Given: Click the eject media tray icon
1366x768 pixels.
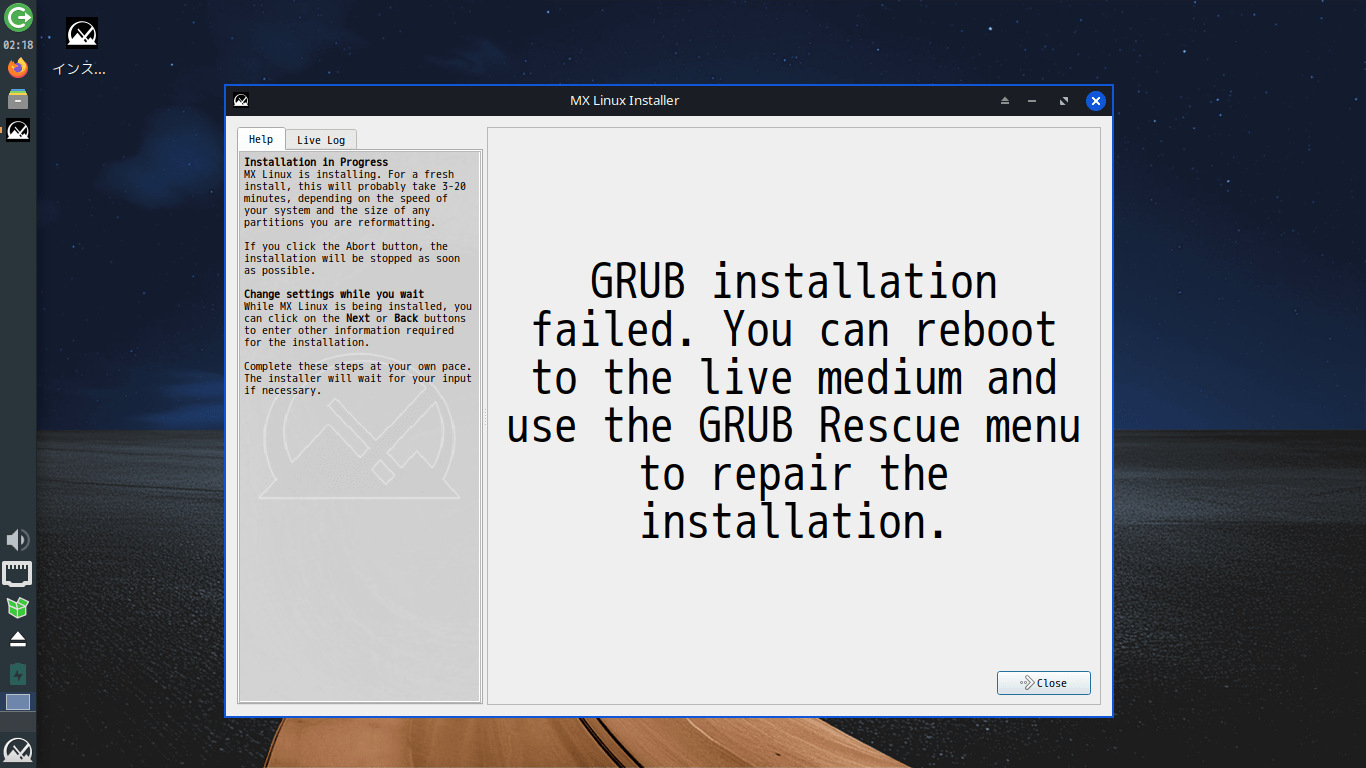Looking at the screenshot, I should [x=18, y=639].
